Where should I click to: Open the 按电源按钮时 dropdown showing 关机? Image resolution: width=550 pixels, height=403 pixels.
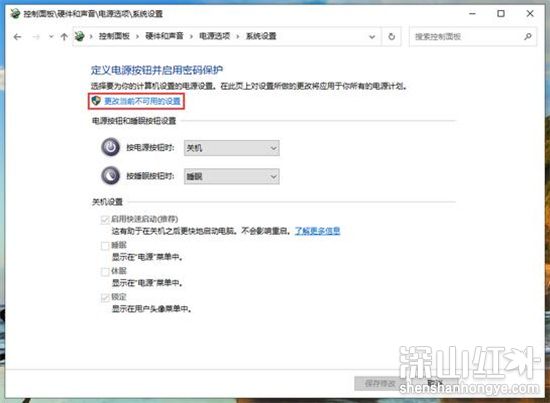tap(232, 148)
